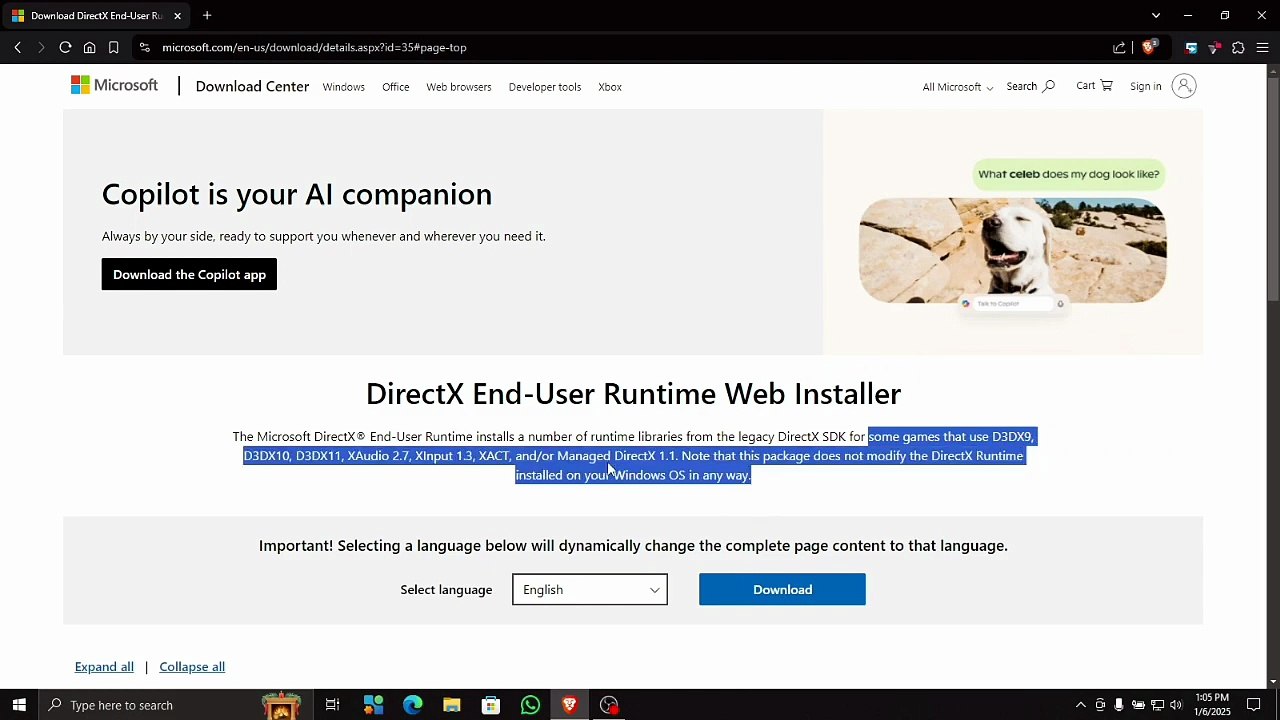Screen dimensions: 1280x720
Task: Open Microsoft Edge from the taskbar
Action: [412, 705]
